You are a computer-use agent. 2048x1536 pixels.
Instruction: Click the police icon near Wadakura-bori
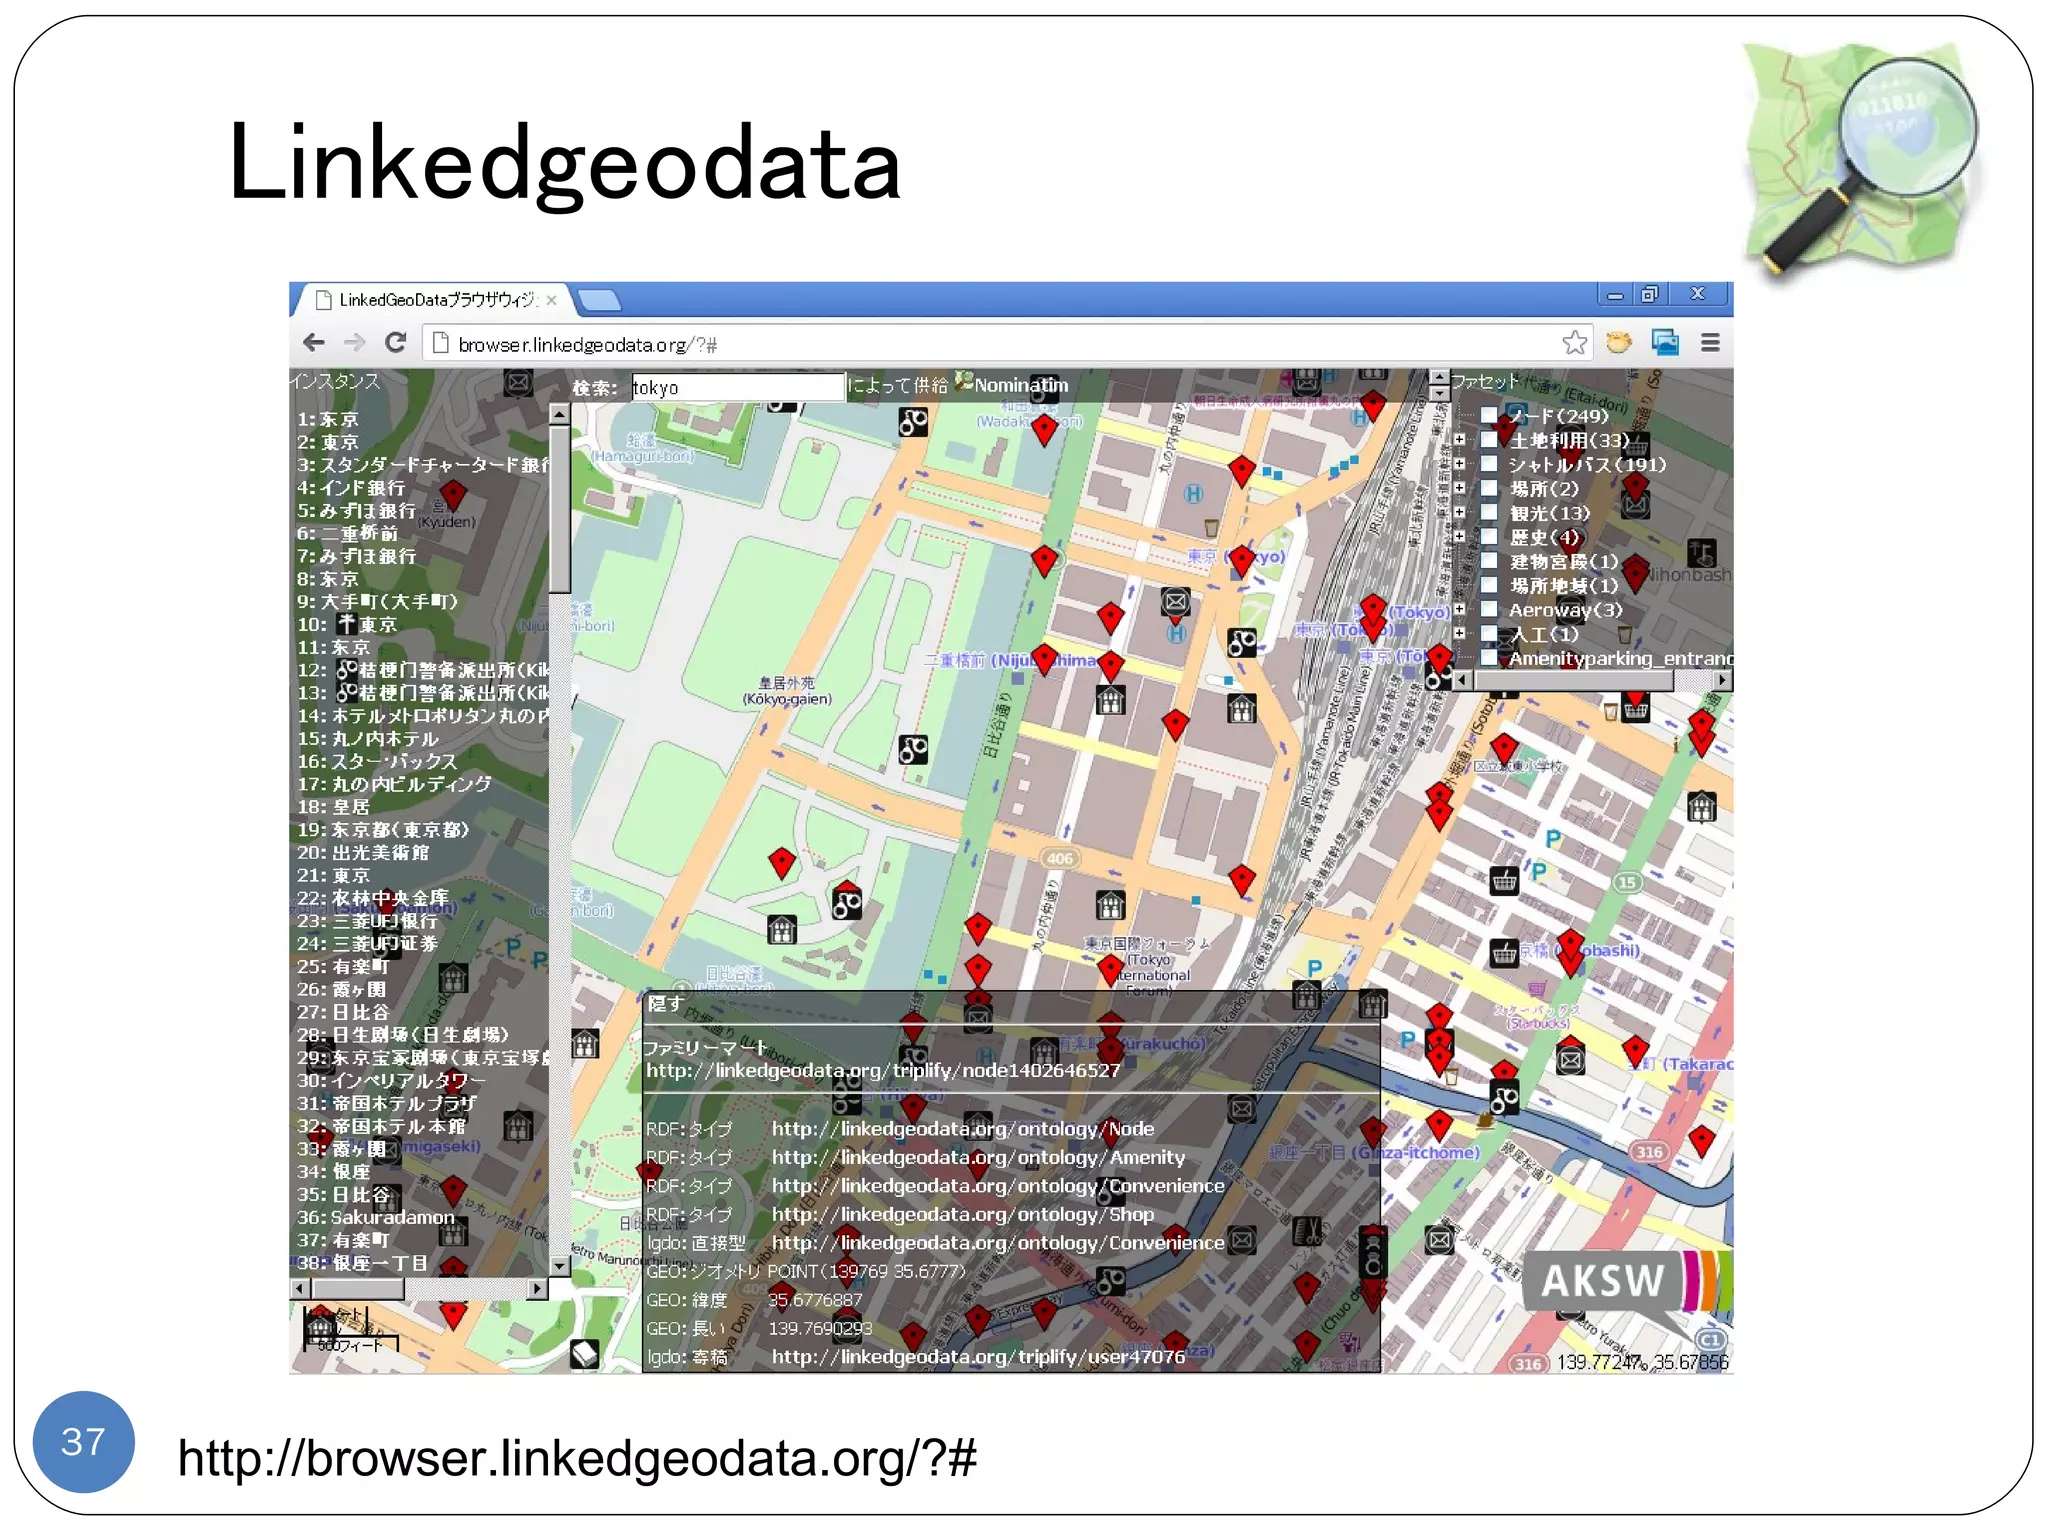913,422
